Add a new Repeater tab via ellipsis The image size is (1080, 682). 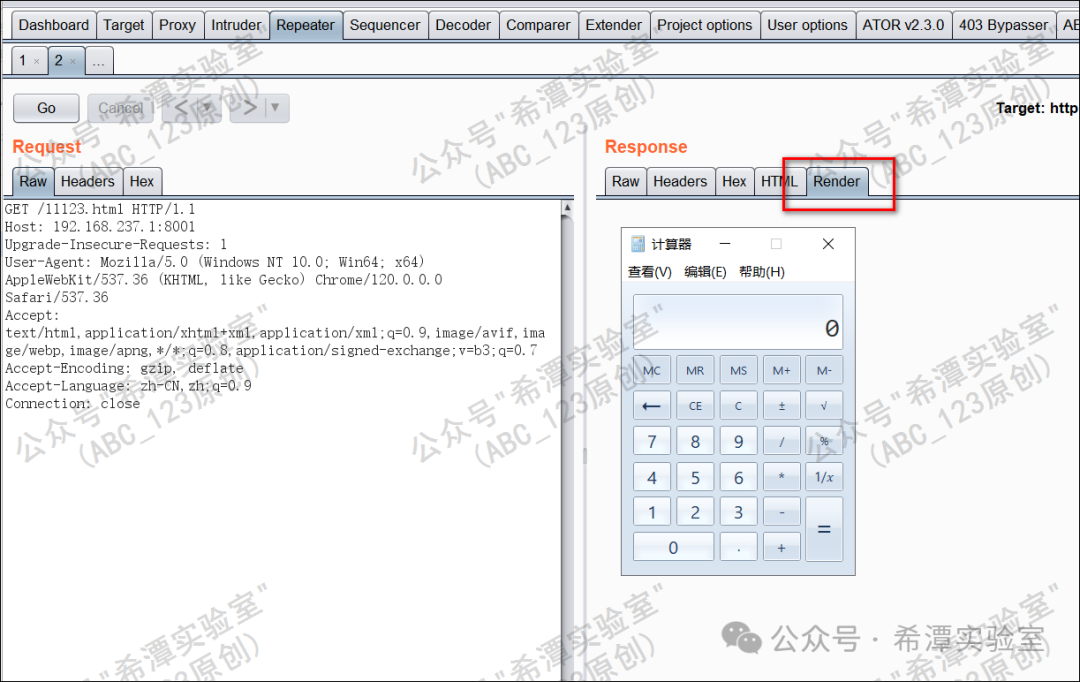98,61
